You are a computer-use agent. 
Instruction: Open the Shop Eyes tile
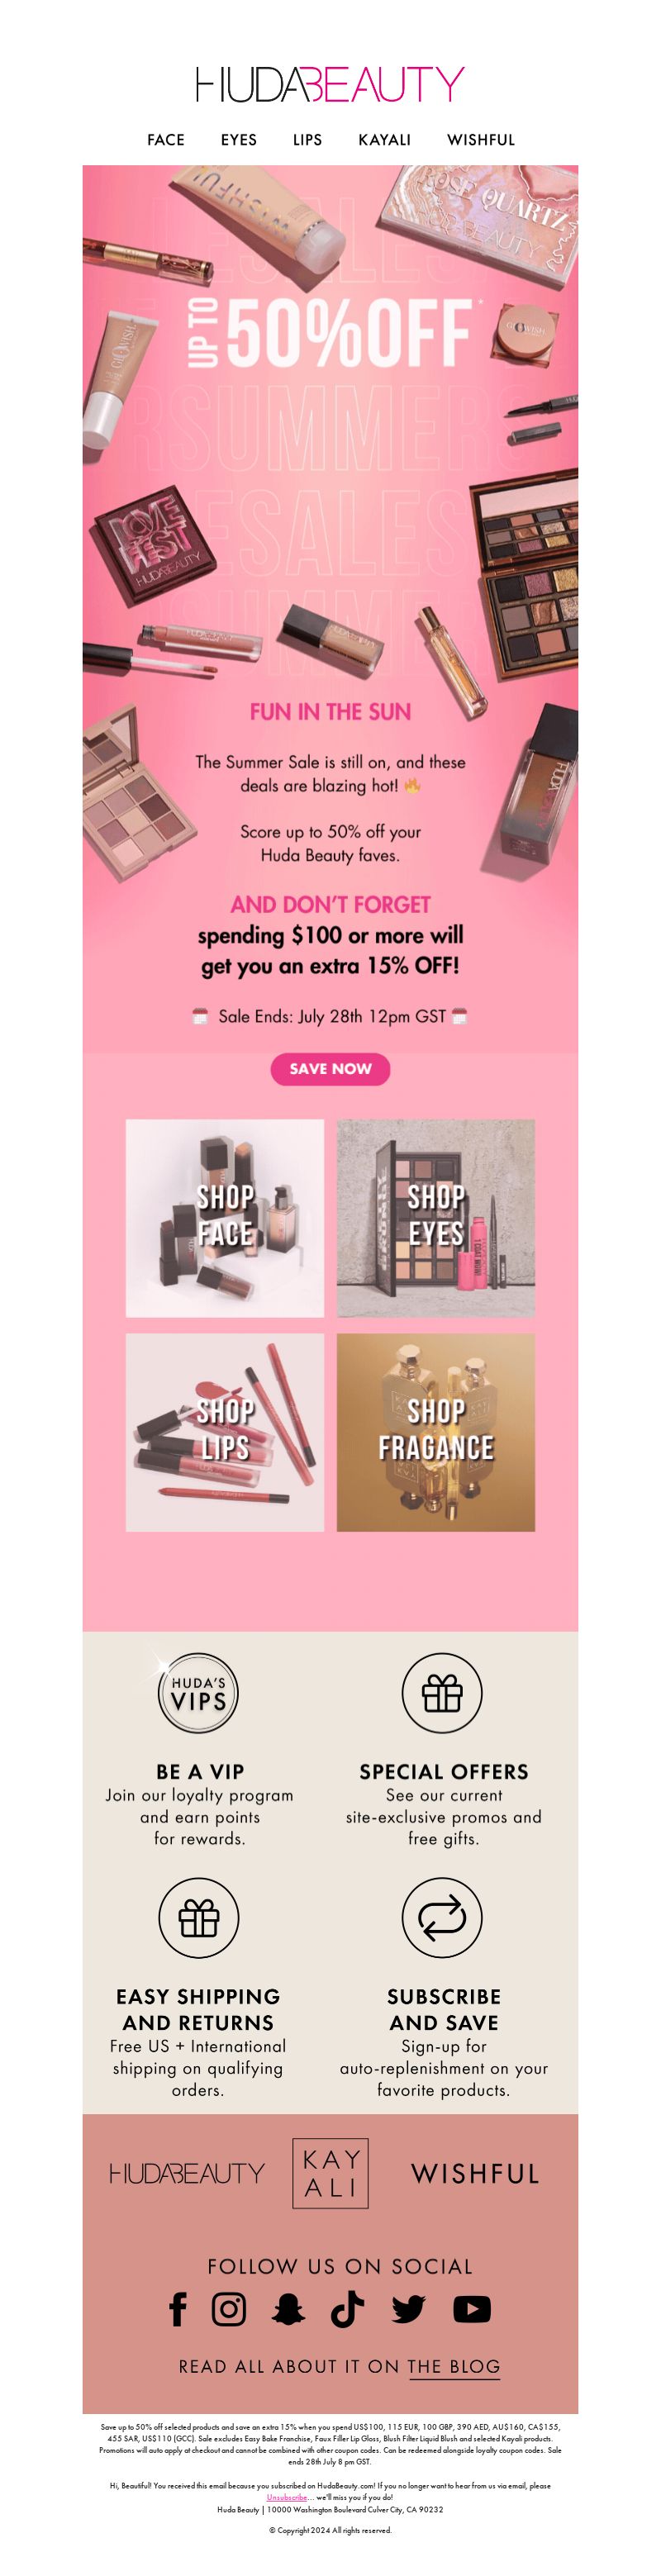436,1218
